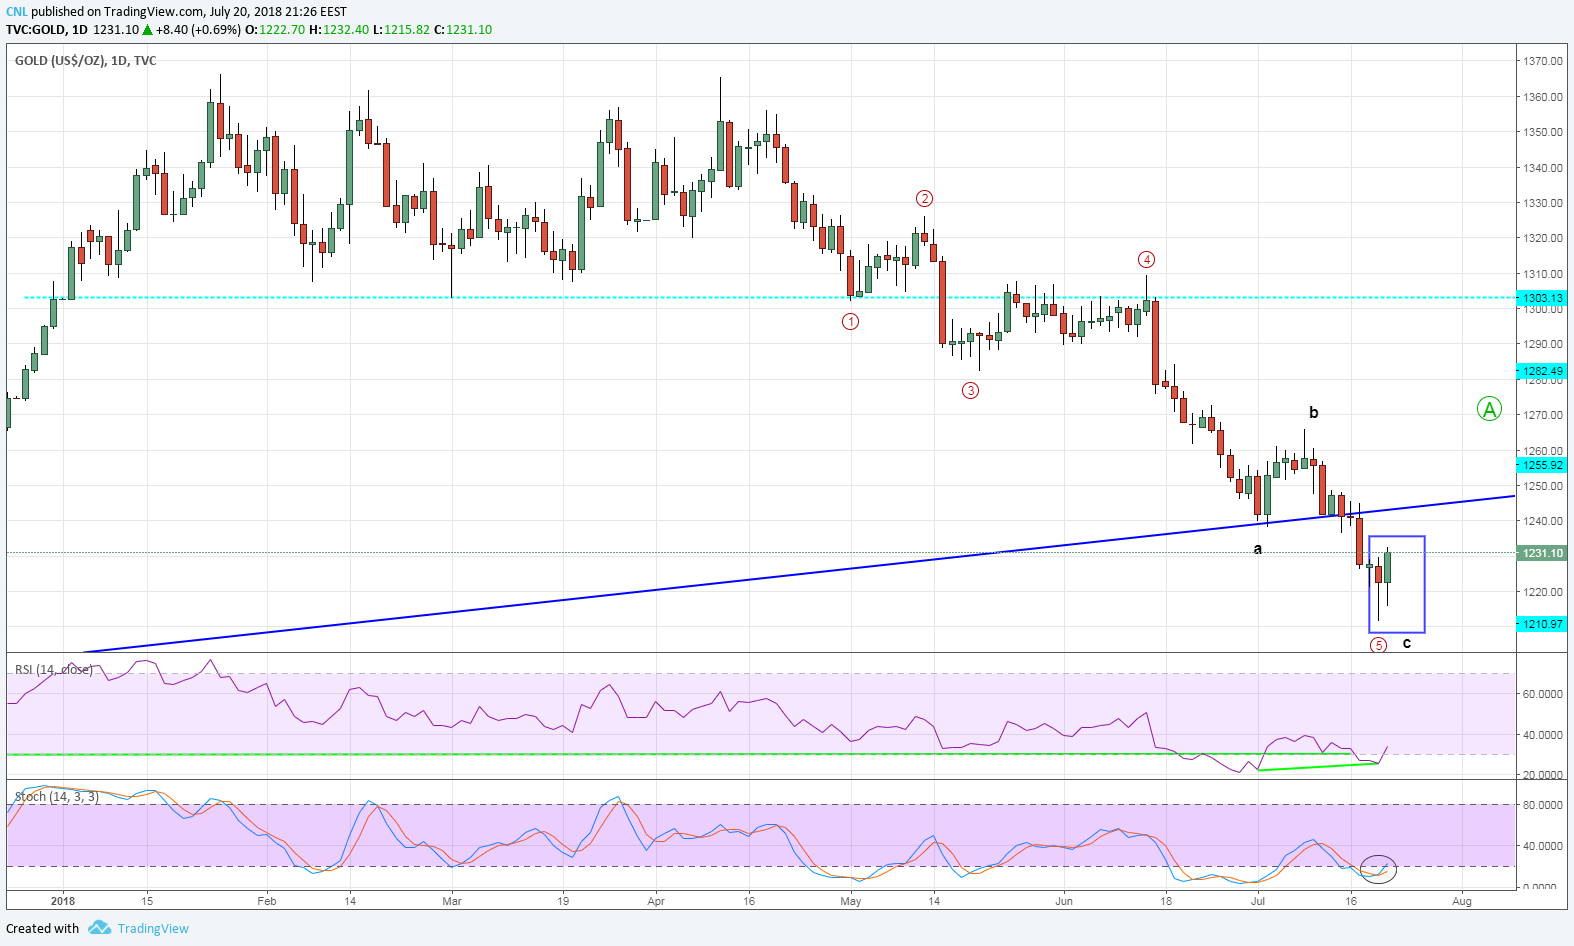This screenshot has width=1574, height=946.
Task: Click the 1231.10 current price tag
Action: [1542, 553]
